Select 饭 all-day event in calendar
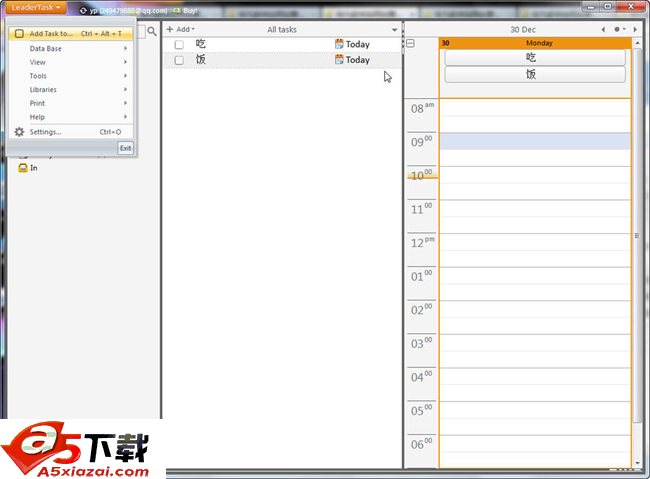 click(535, 75)
